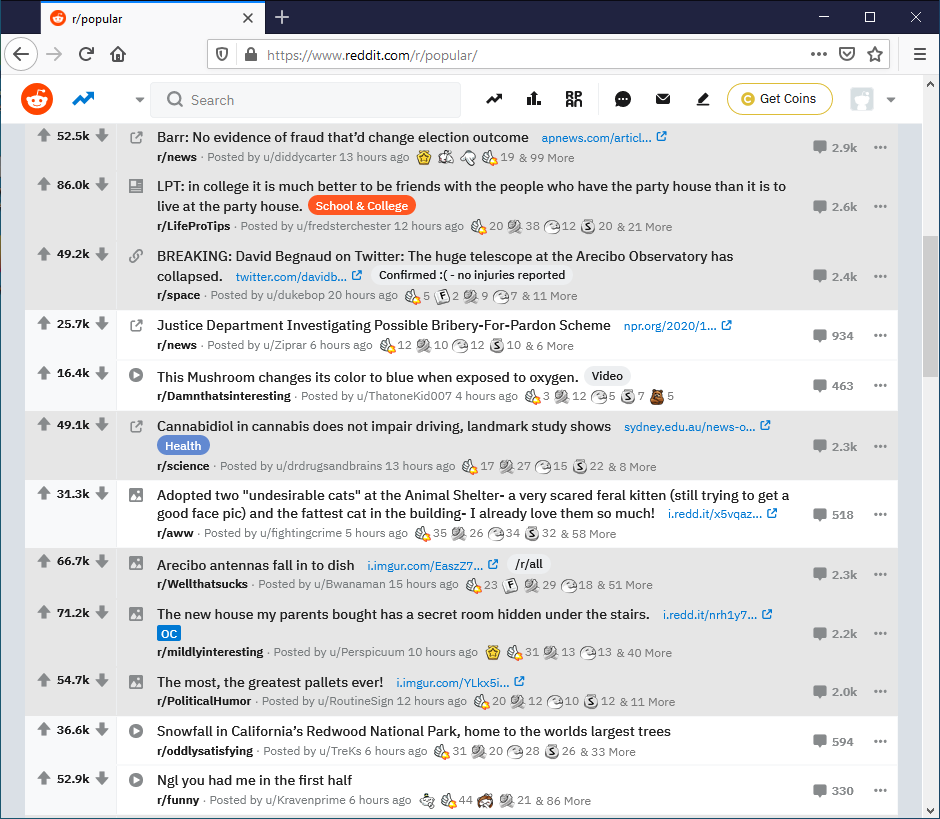
Task: Open more options for secret room post
Action: point(880,634)
